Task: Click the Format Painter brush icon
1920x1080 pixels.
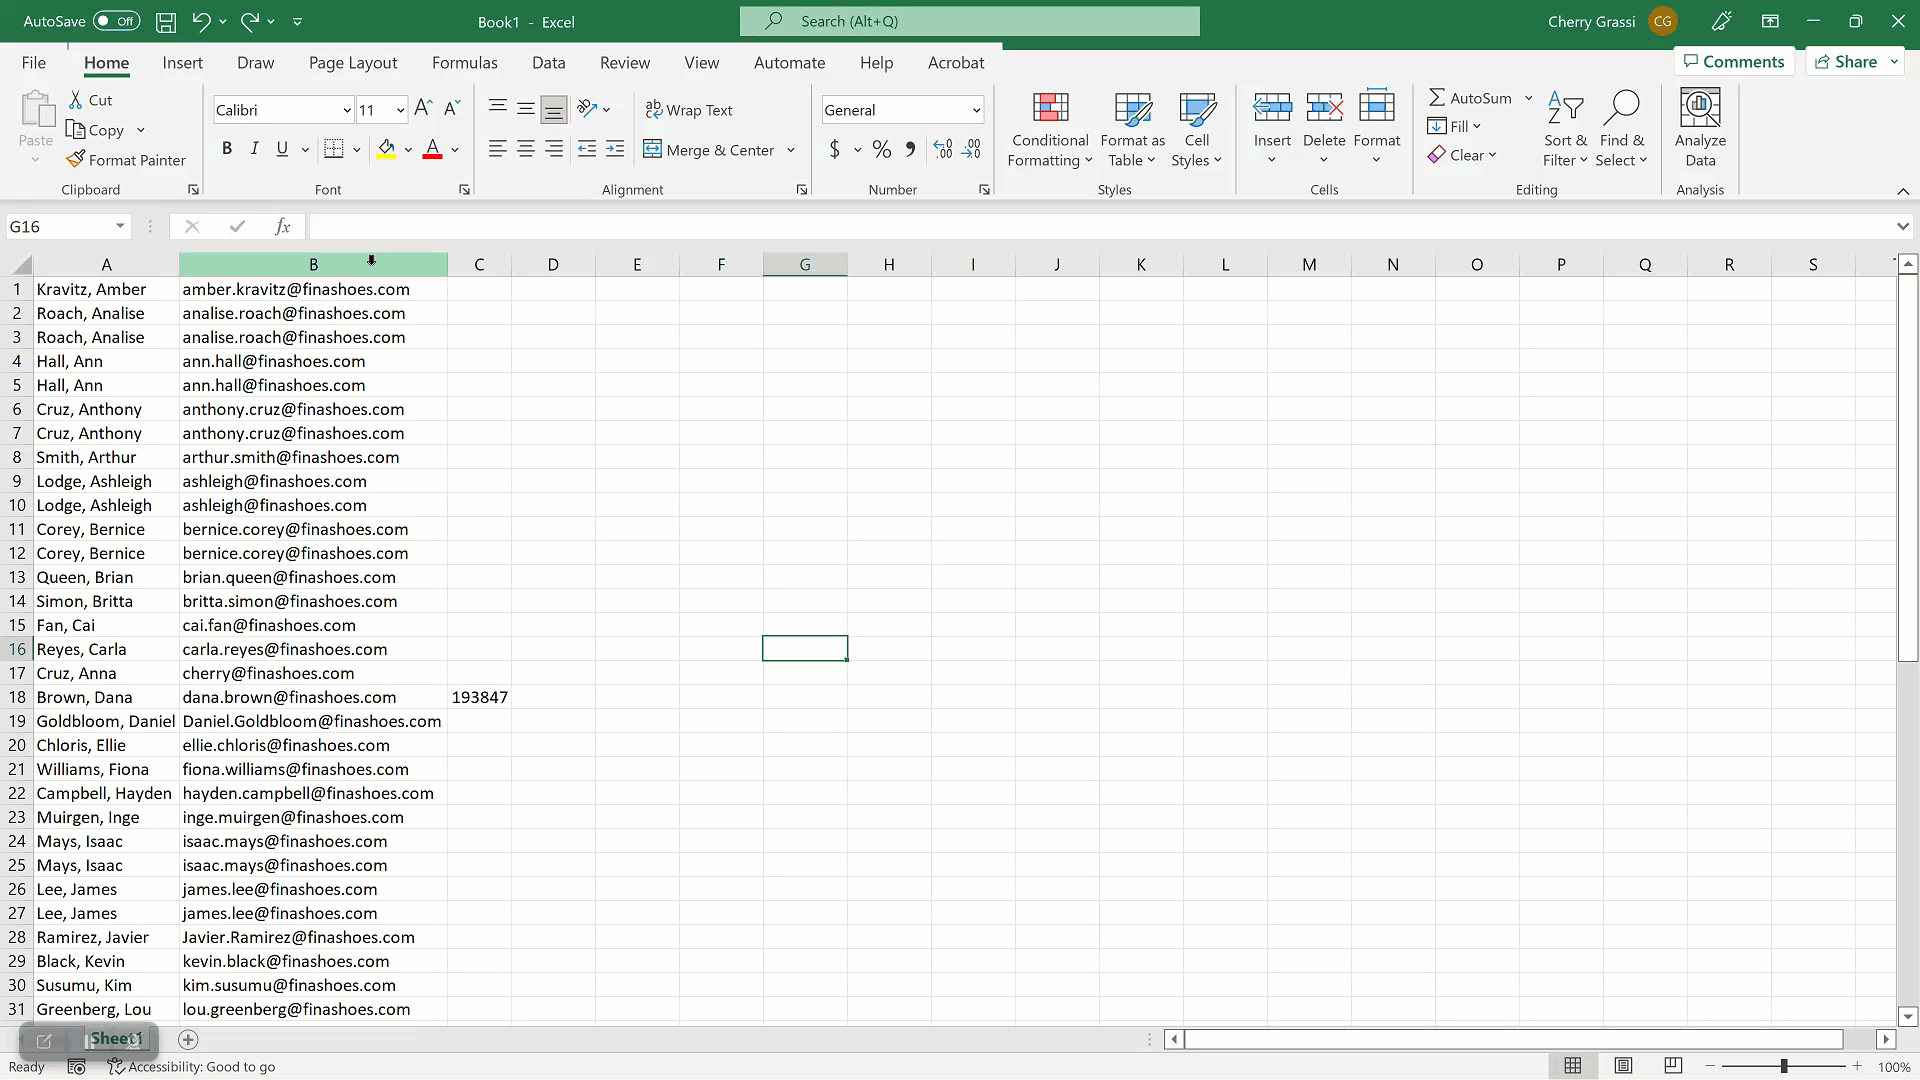Action: pyautogui.click(x=76, y=160)
